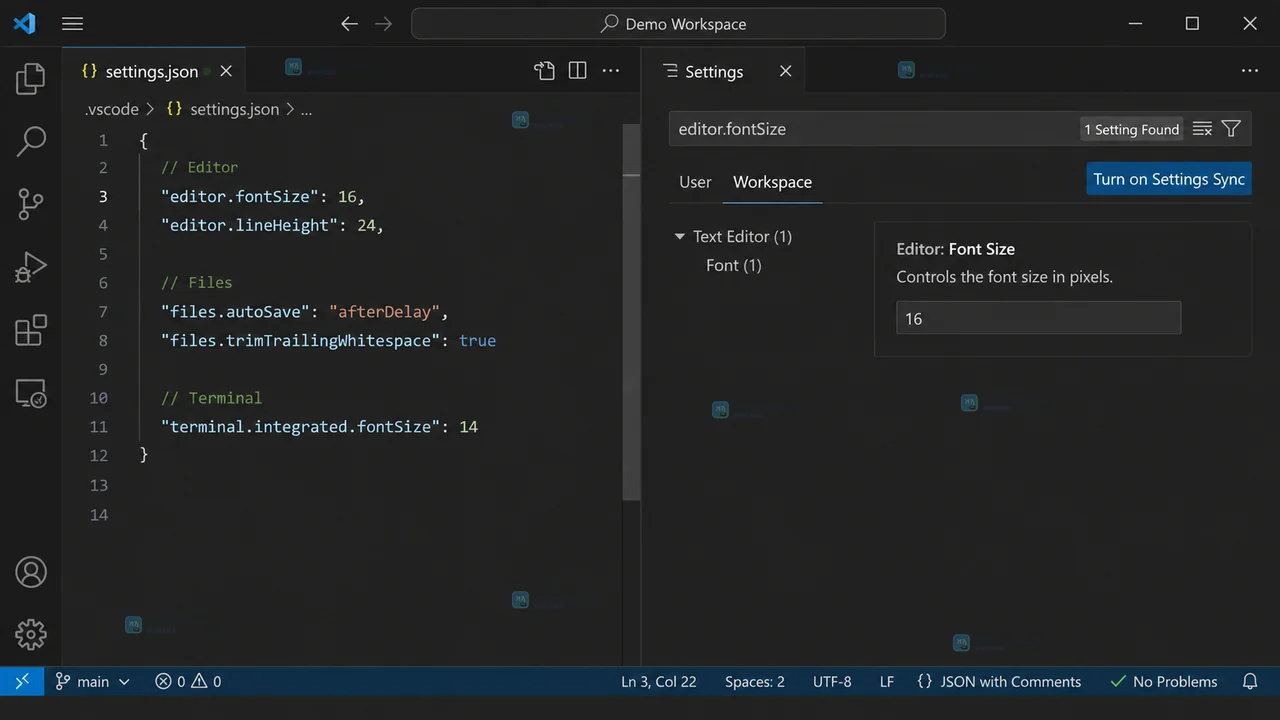Open Source Control view in activity bar
The height and width of the screenshot is (720, 1280).
[x=31, y=204]
